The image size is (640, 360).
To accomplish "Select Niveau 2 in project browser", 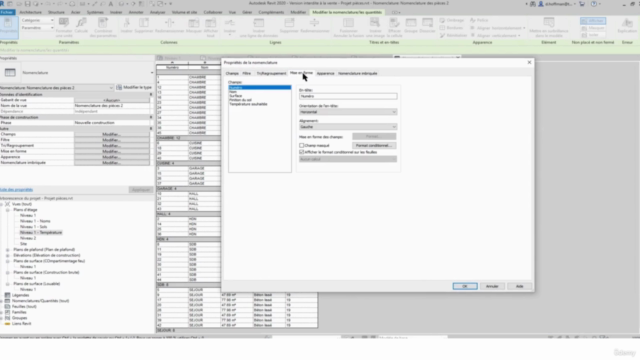I will point(28,238).
